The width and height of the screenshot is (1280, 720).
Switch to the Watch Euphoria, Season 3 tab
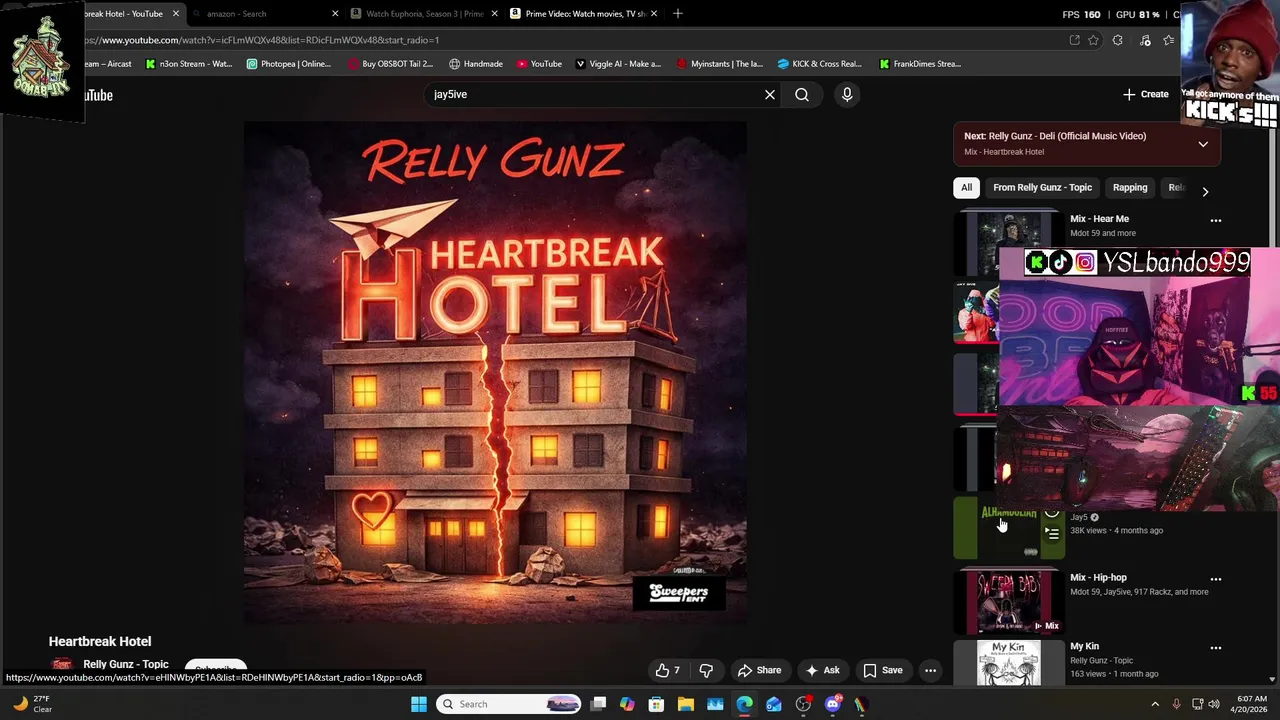tap(423, 14)
